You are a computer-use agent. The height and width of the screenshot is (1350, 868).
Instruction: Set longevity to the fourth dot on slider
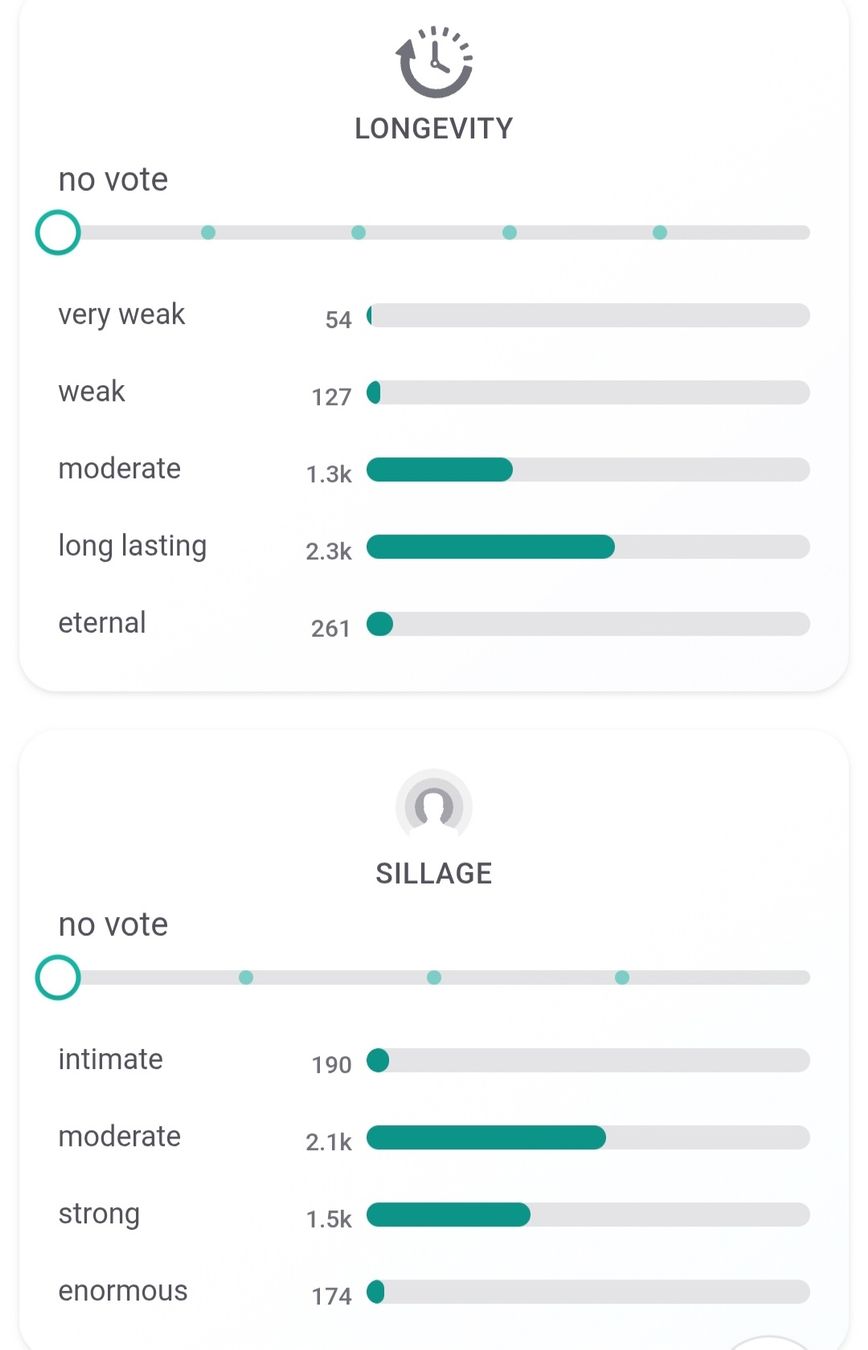659,232
